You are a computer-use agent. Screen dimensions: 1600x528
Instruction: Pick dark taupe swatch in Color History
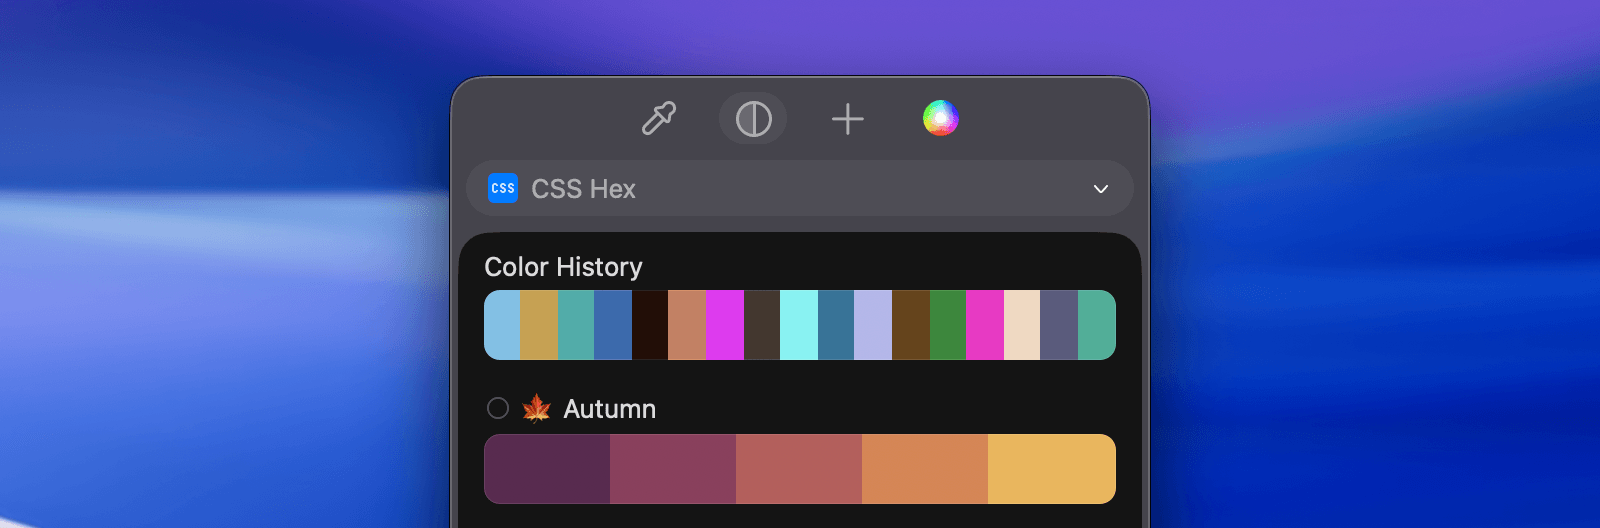tap(762, 325)
